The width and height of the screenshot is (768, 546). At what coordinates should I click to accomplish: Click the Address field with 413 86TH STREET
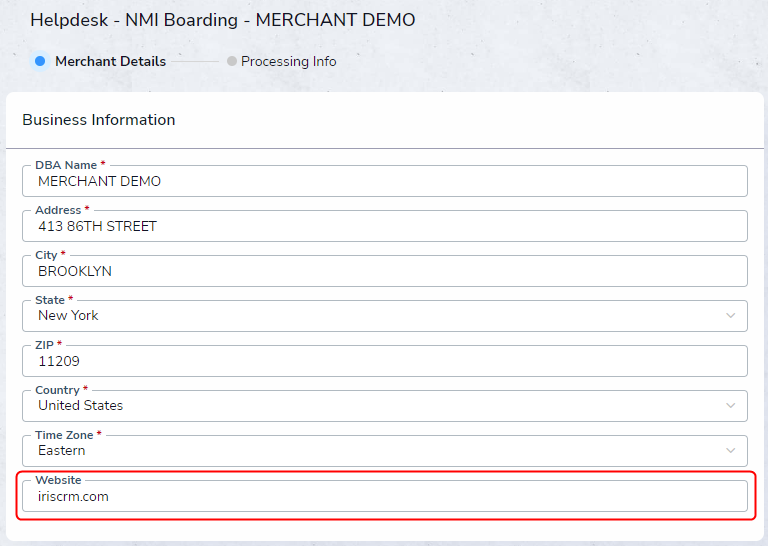tap(384, 226)
